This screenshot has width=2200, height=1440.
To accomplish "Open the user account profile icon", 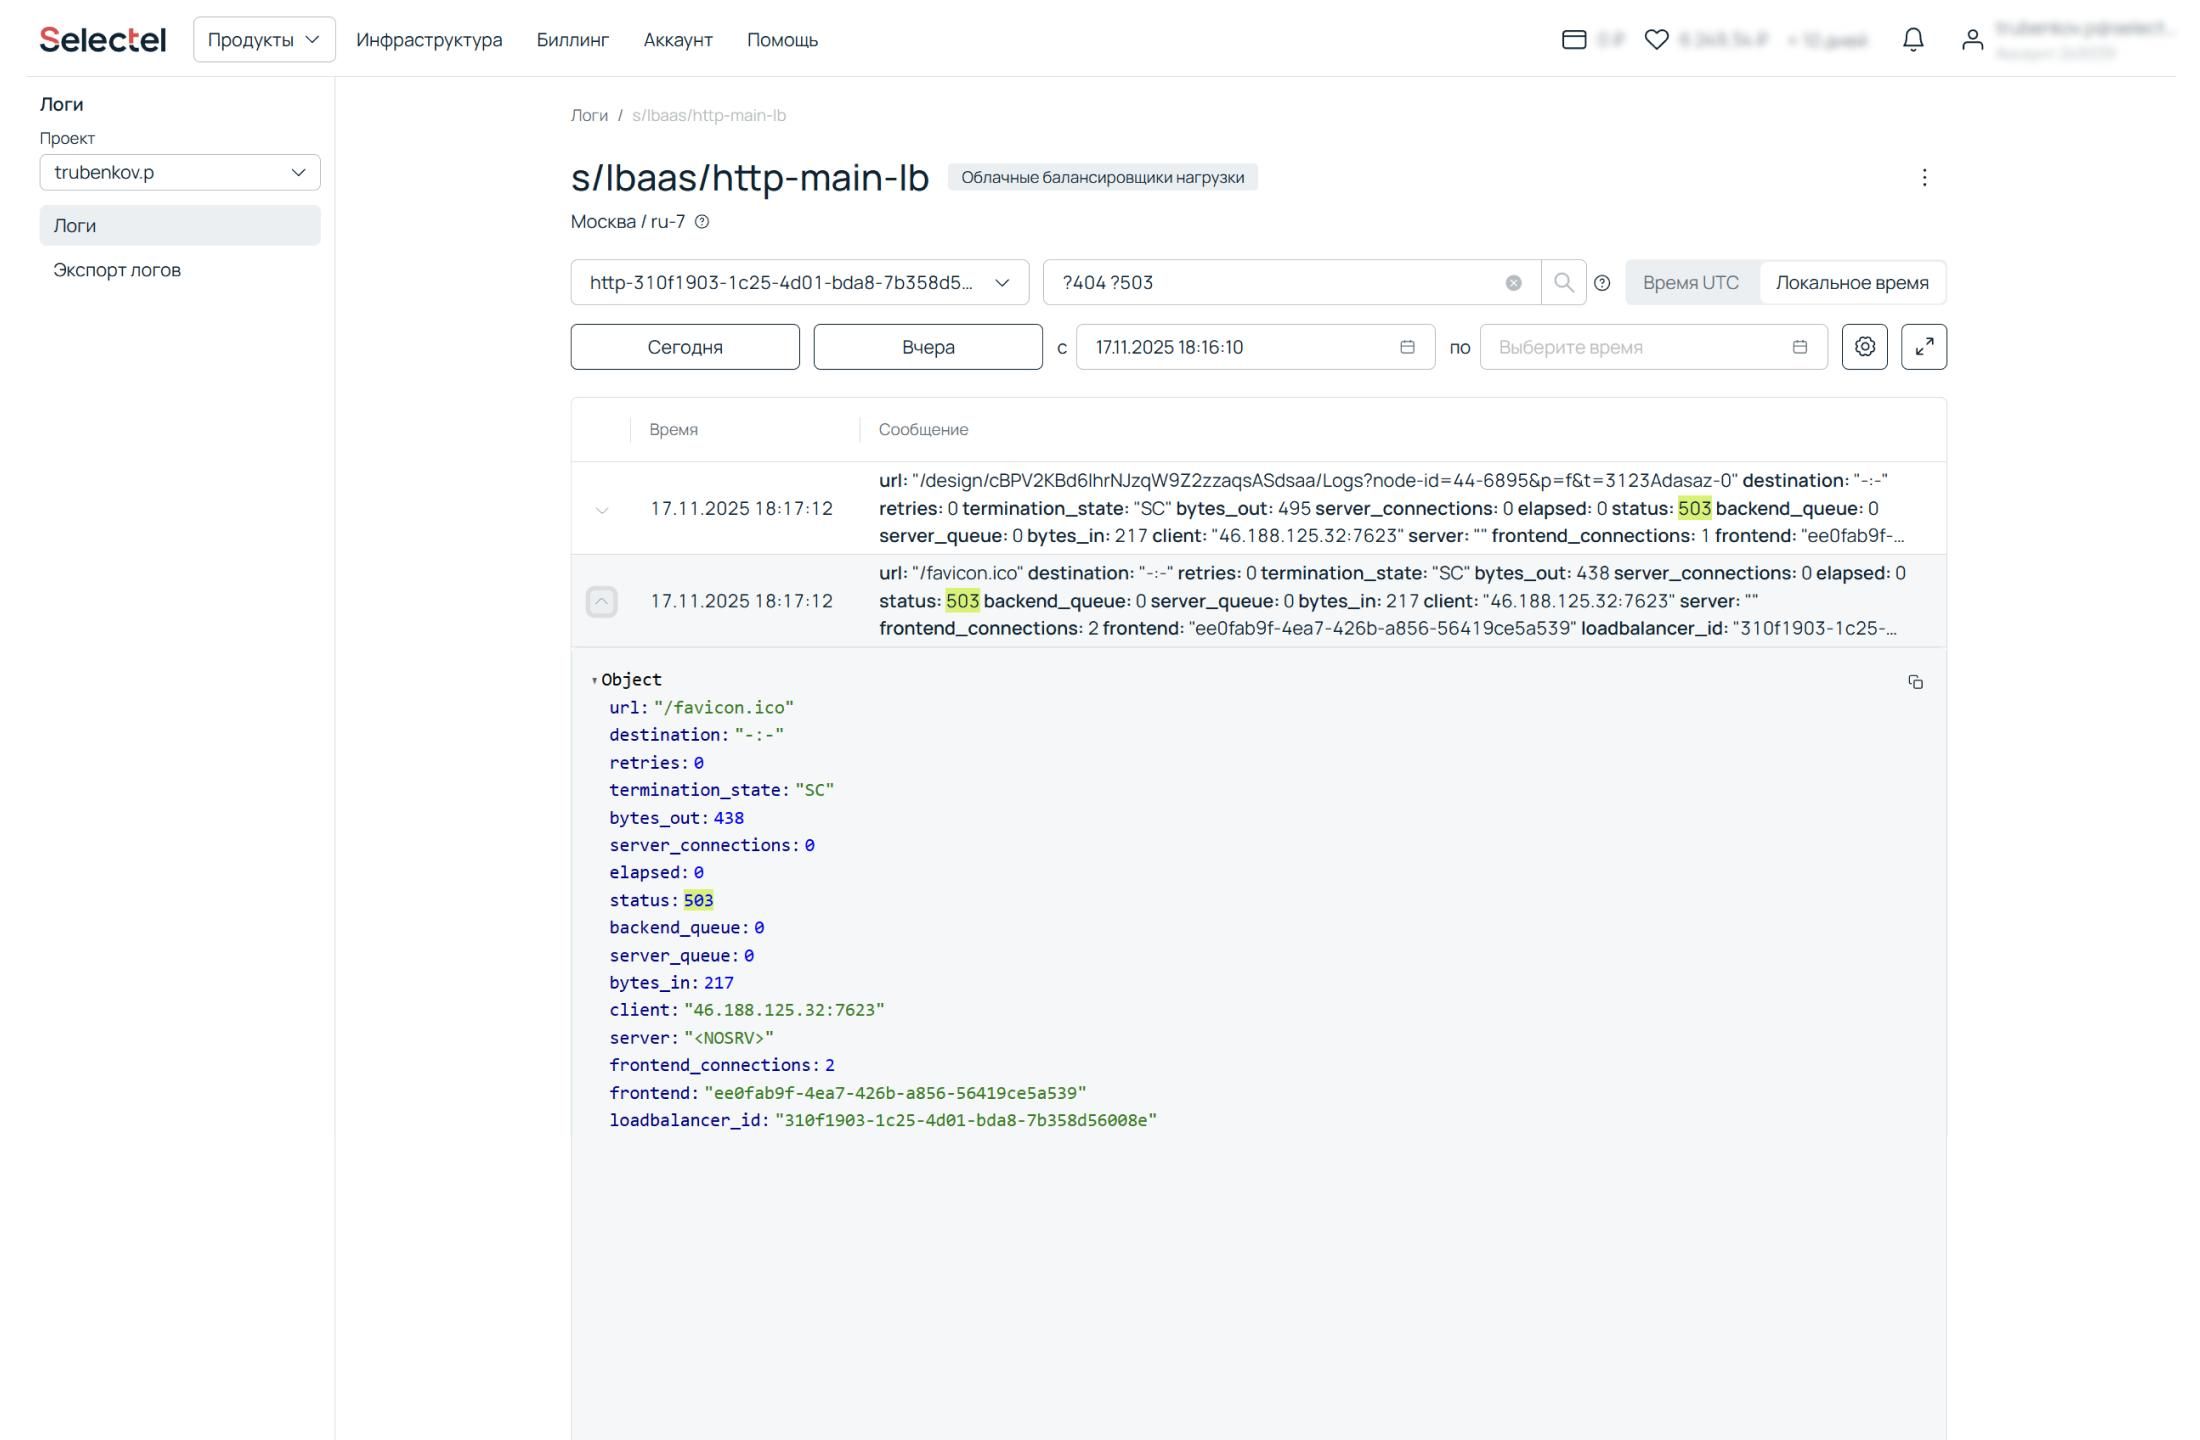I will tap(1971, 40).
